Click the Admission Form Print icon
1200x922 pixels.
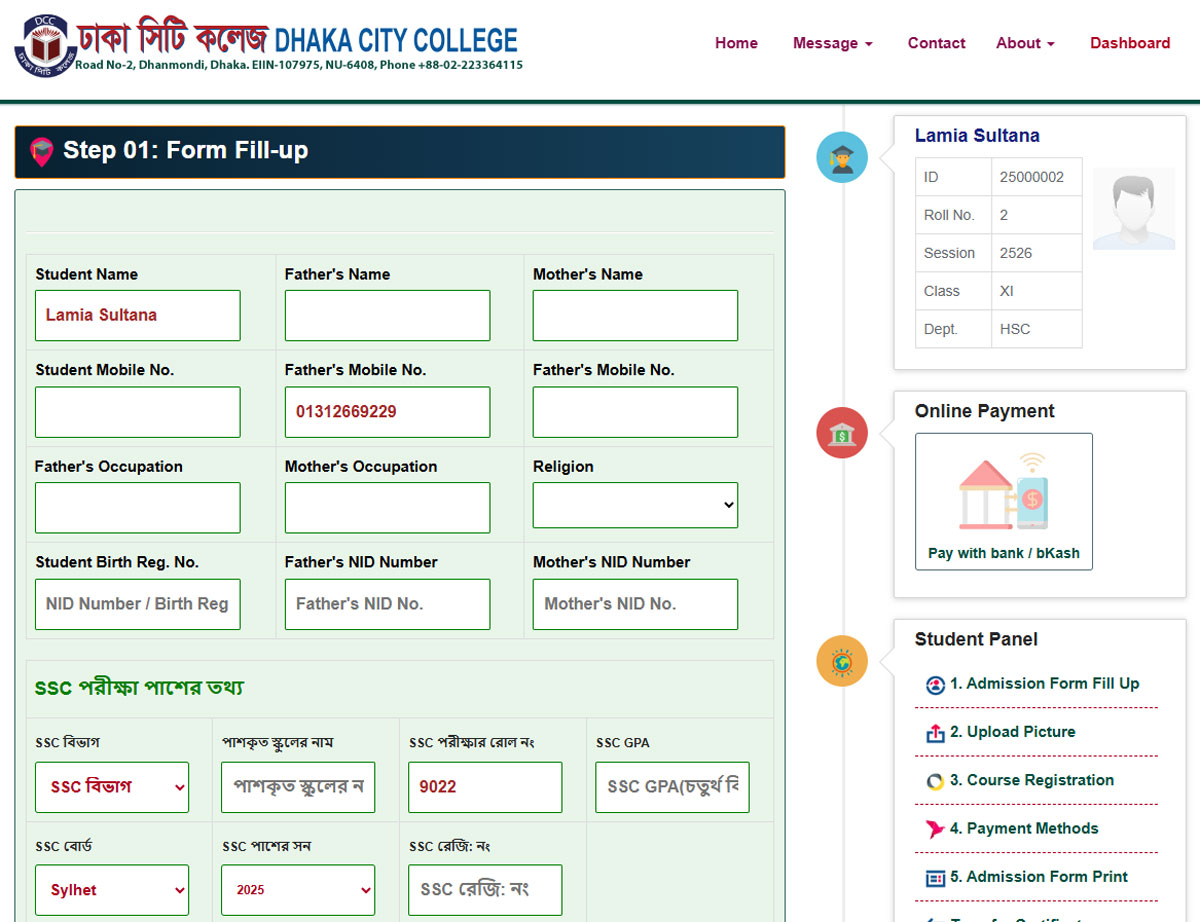point(935,878)
